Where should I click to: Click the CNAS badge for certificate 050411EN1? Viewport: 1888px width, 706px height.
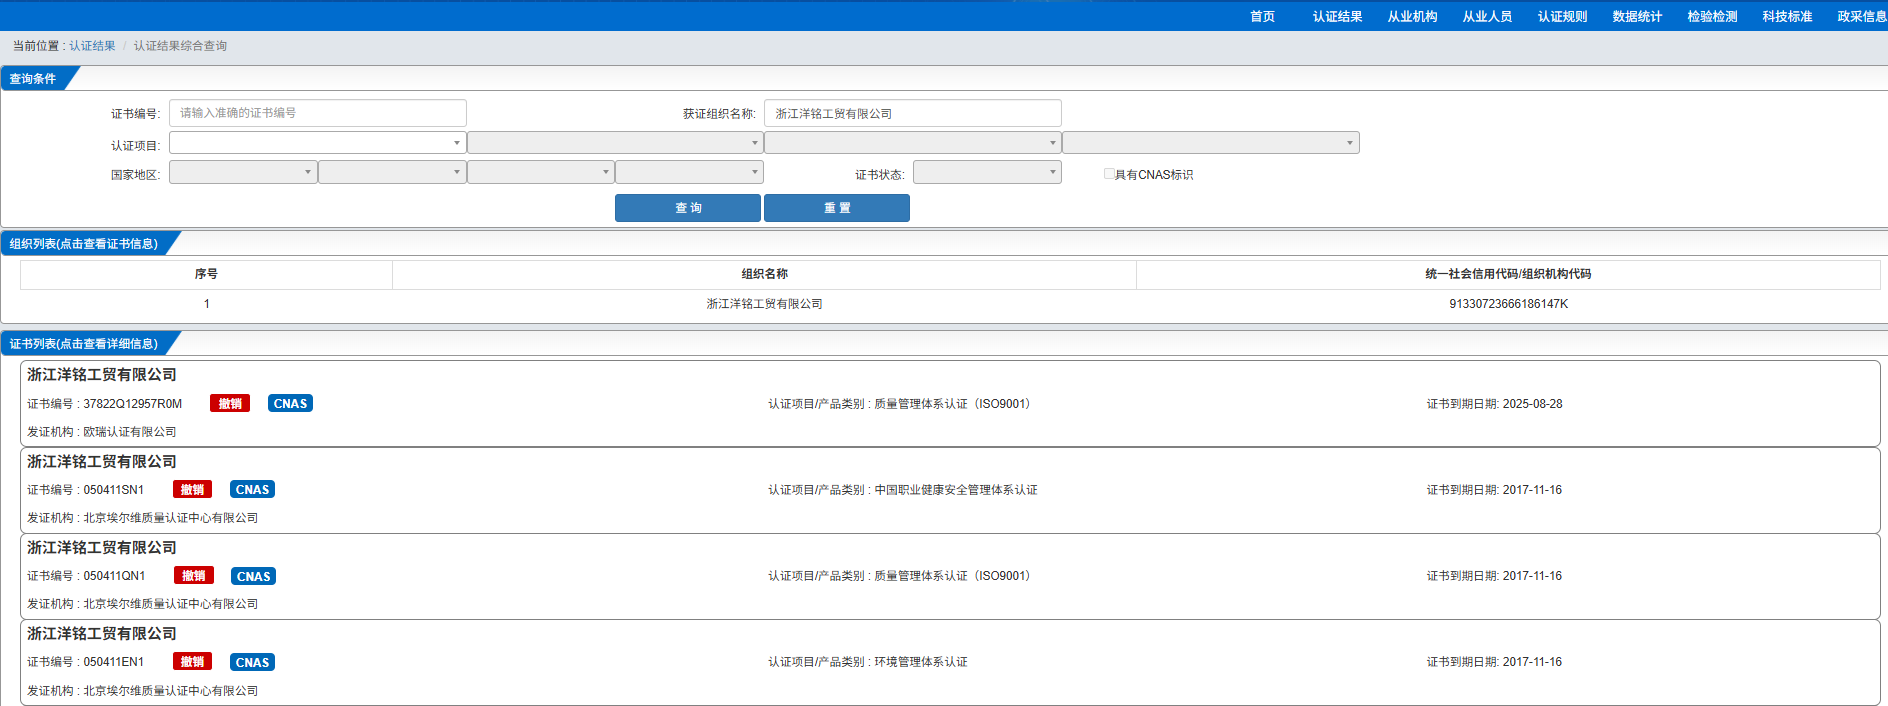point(252,662)
